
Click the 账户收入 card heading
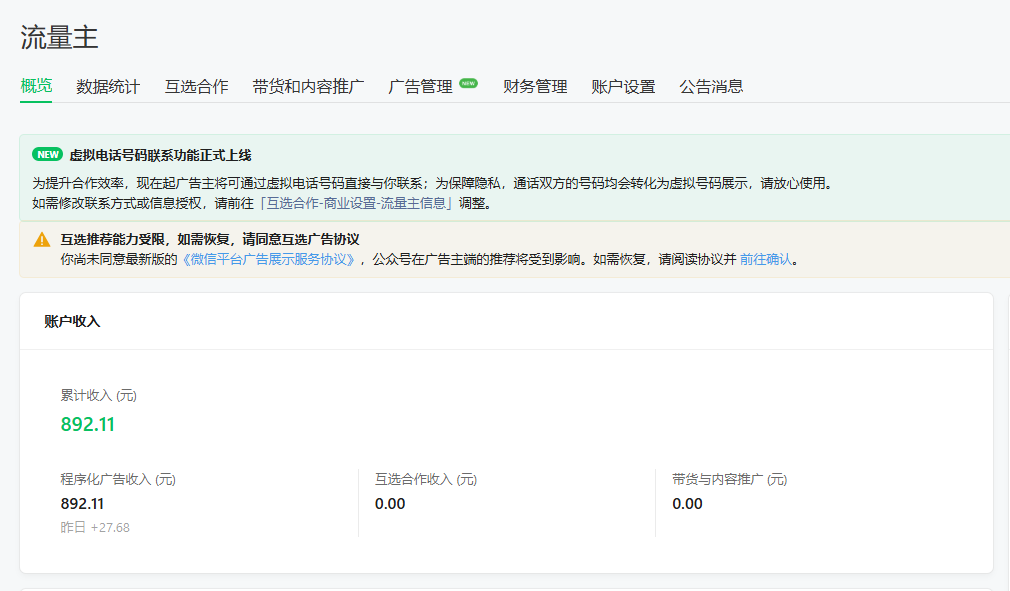pos(72,321)
